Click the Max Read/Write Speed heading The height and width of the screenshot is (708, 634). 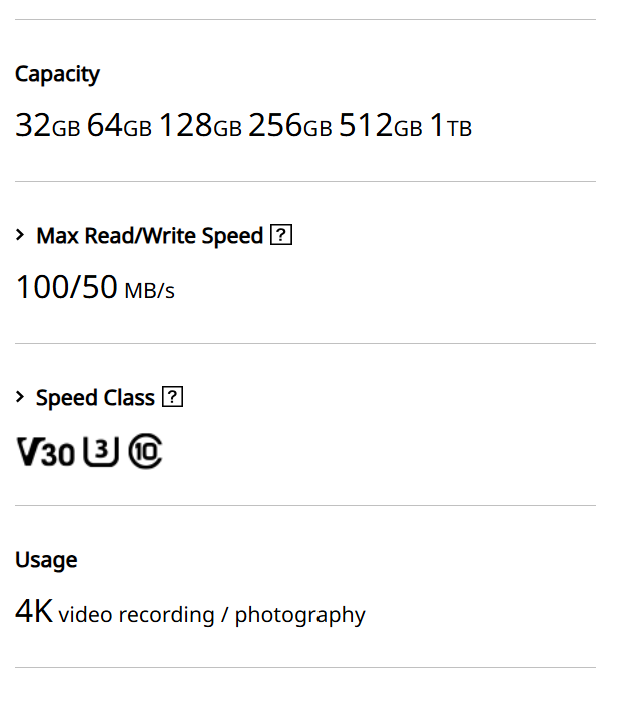click(149, 236)
